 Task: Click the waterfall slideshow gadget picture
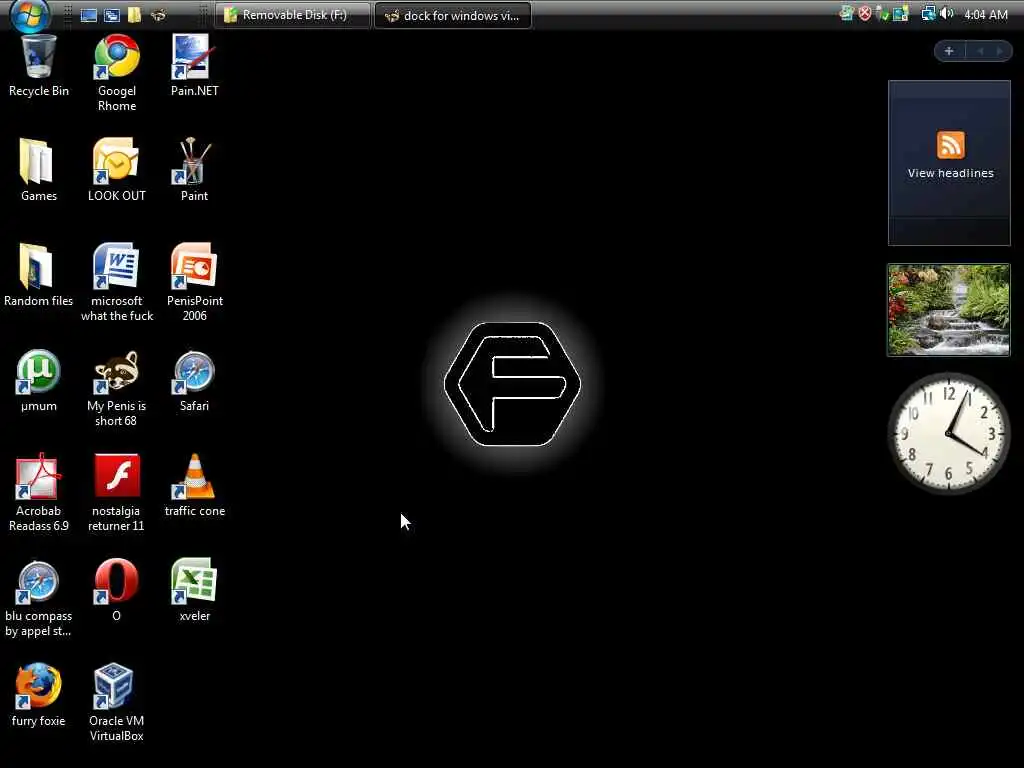coord(948,310)
